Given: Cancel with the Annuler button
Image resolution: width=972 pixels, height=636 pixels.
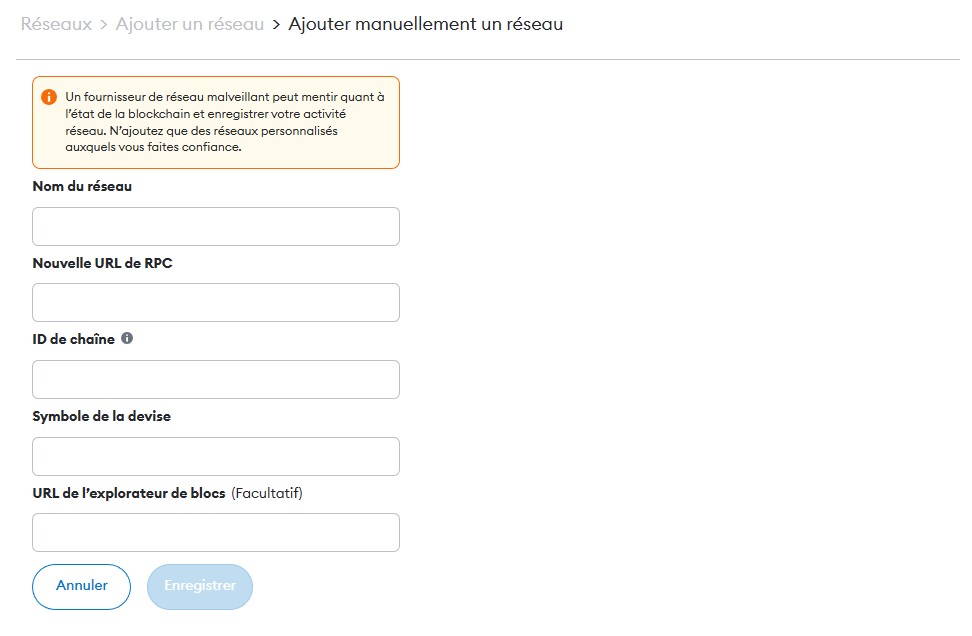Looking at the screenshot, I should click(x=81, y=586).
